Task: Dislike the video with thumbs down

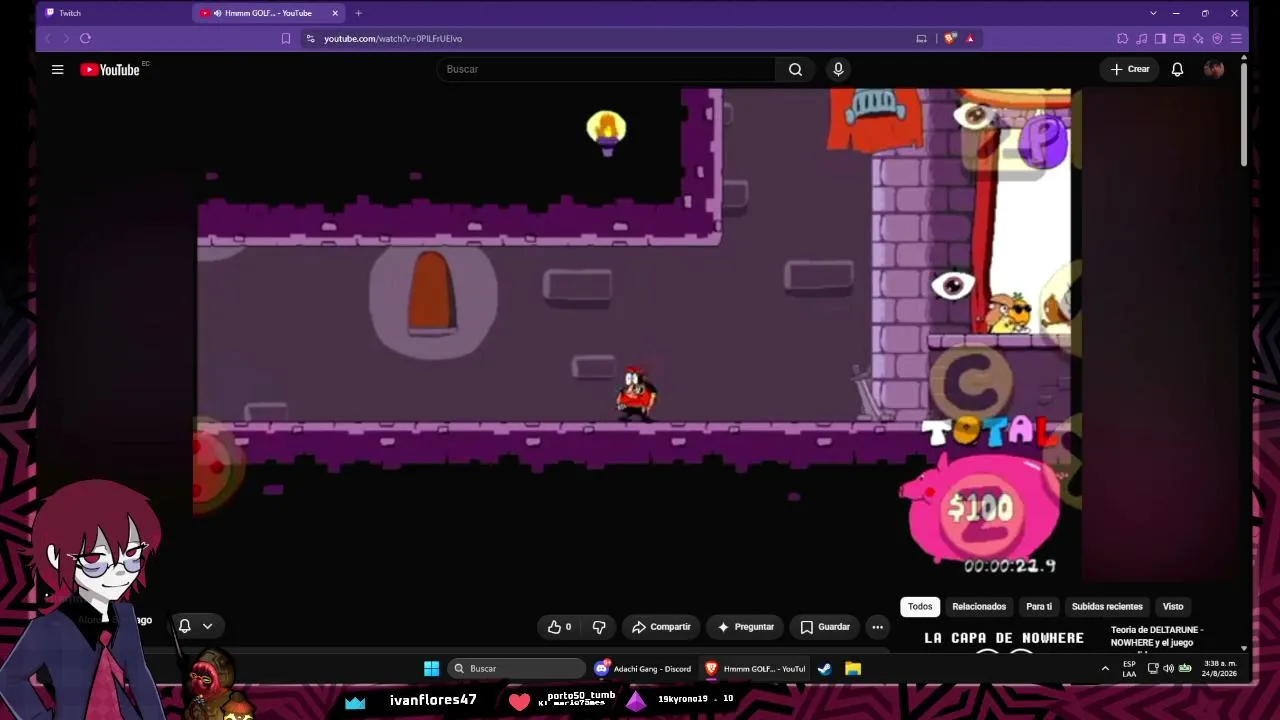Action: click(x=599, y=627)
